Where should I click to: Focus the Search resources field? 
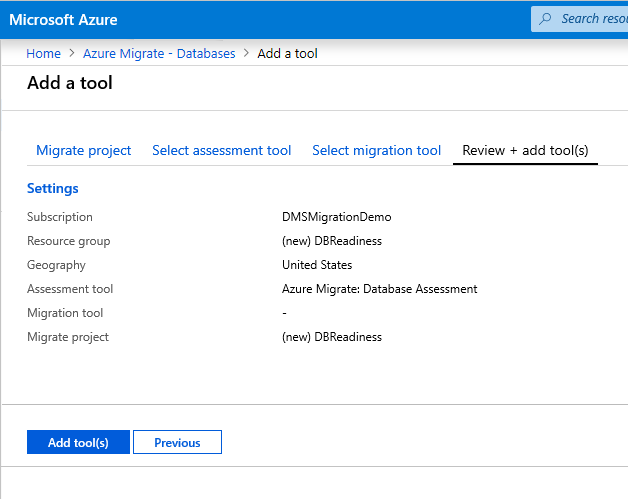click(580, 19)
